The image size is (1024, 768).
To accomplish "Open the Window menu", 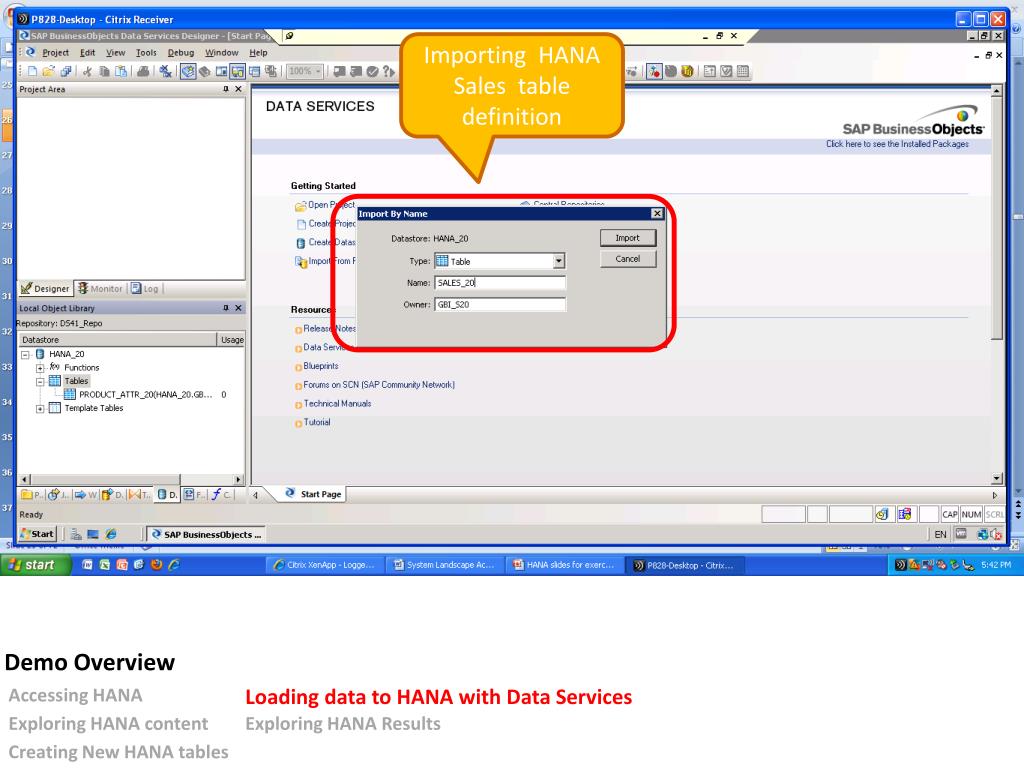I will (221, 53).
